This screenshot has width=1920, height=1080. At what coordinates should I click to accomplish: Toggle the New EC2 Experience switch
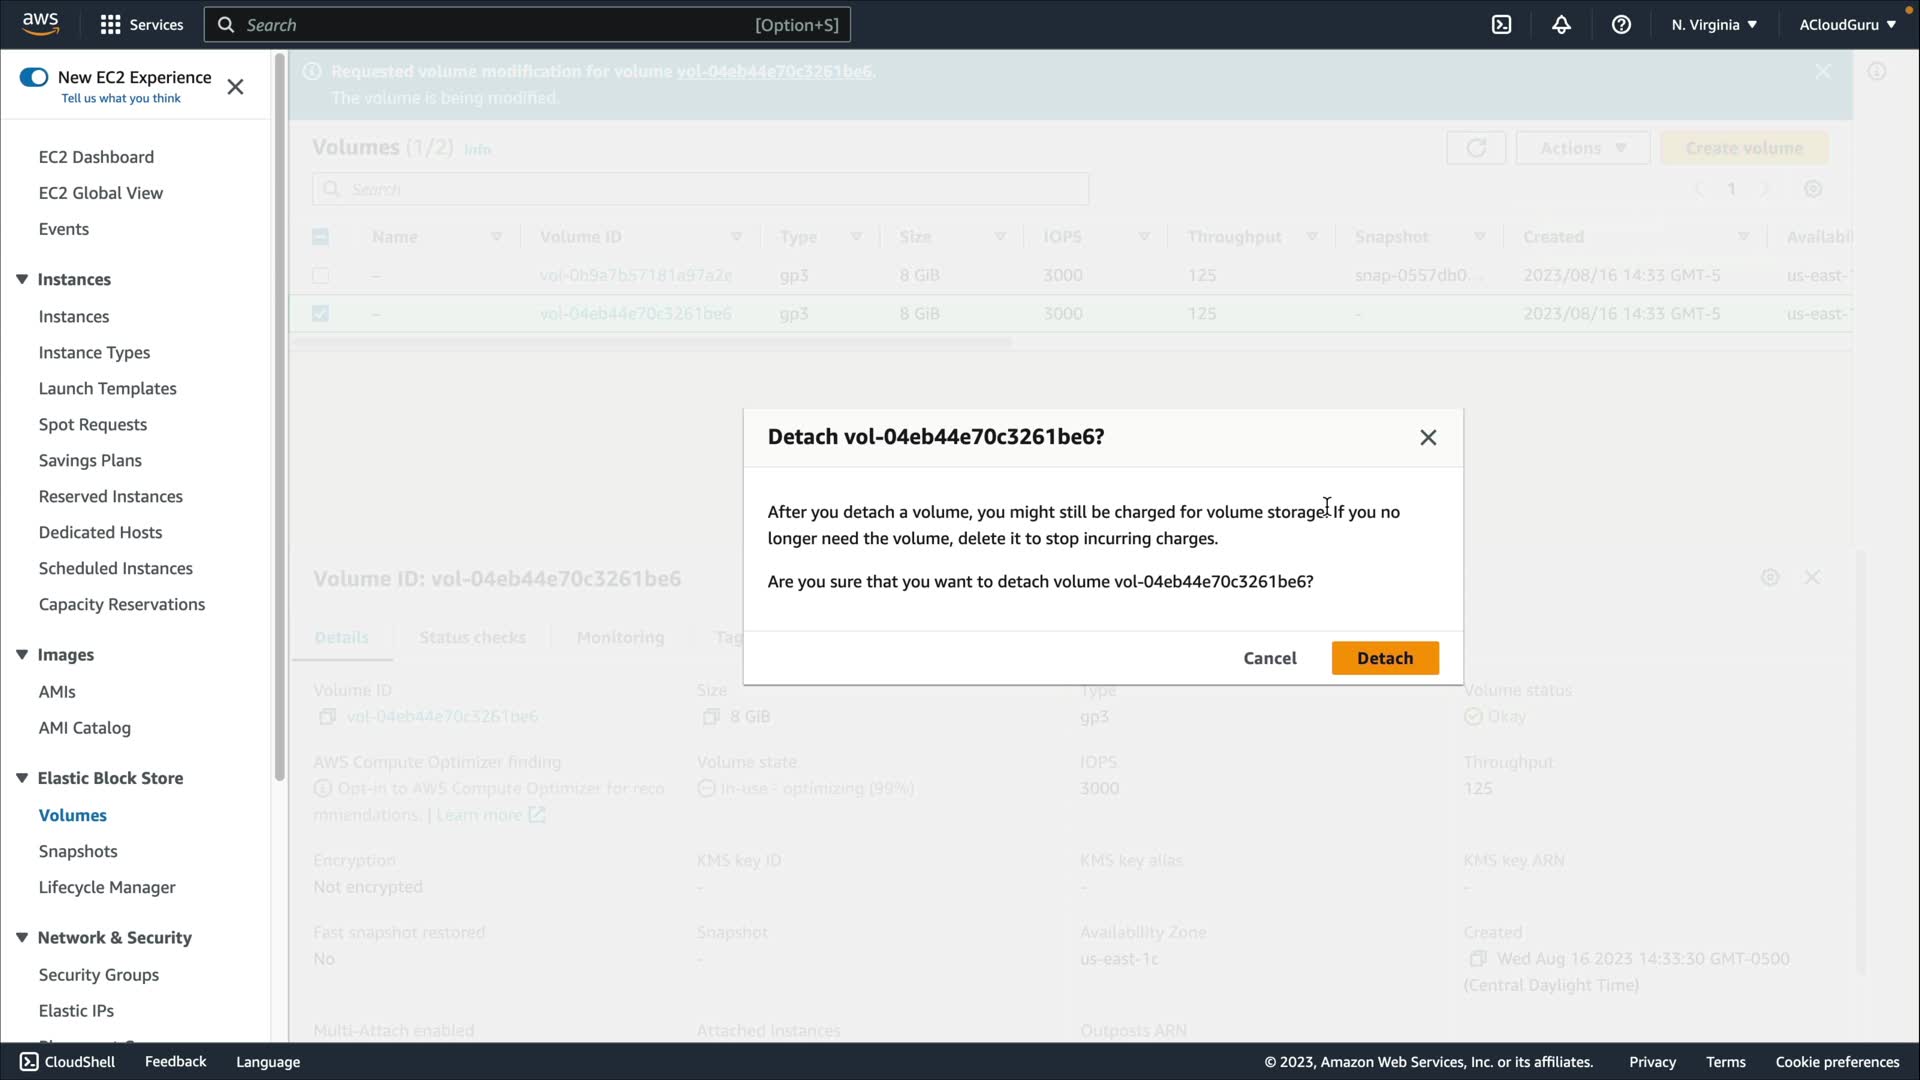point(34,77)
